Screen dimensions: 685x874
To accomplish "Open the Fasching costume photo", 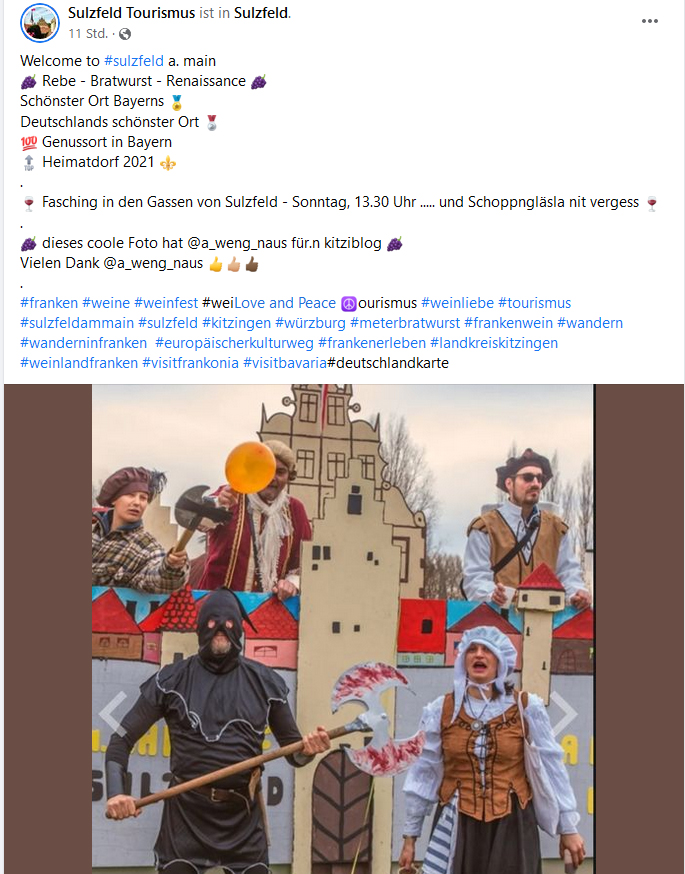I will 343,629.
